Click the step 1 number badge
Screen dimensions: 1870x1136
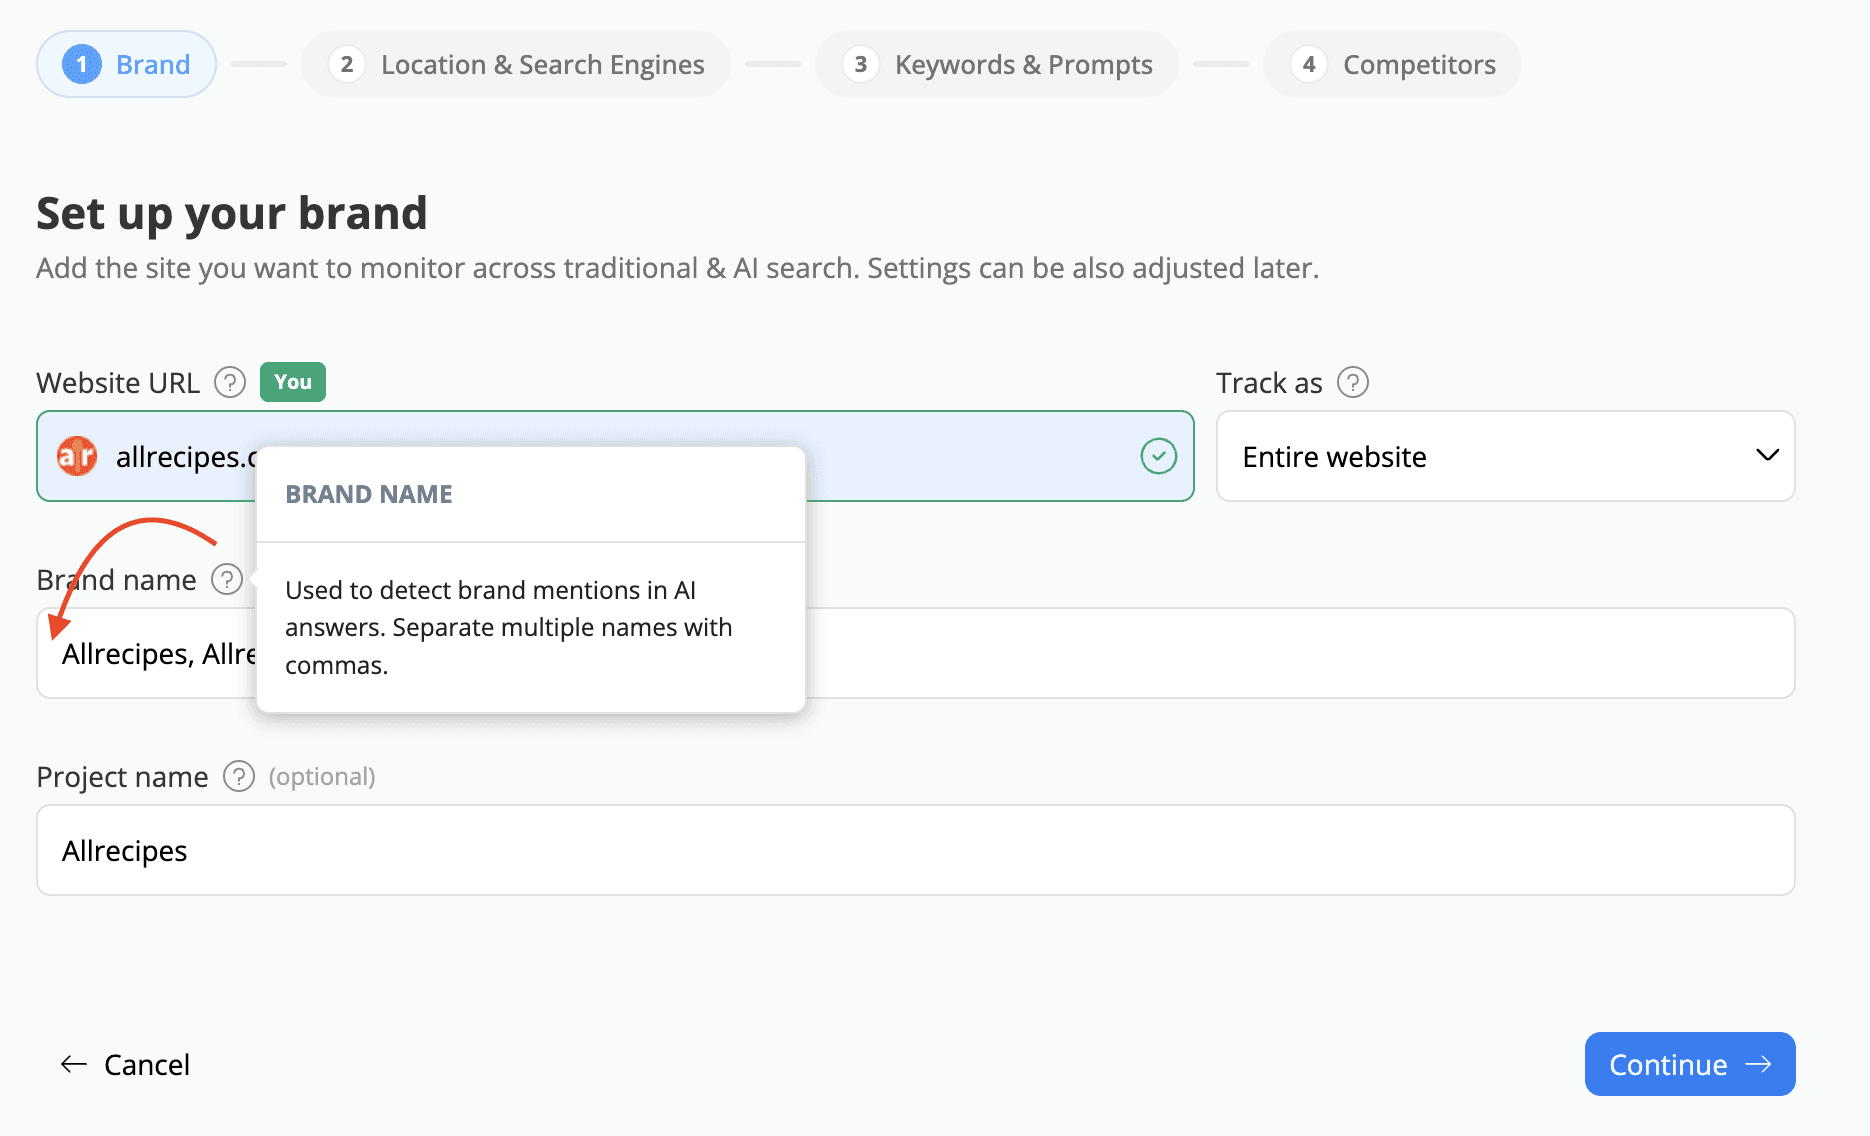82,64
